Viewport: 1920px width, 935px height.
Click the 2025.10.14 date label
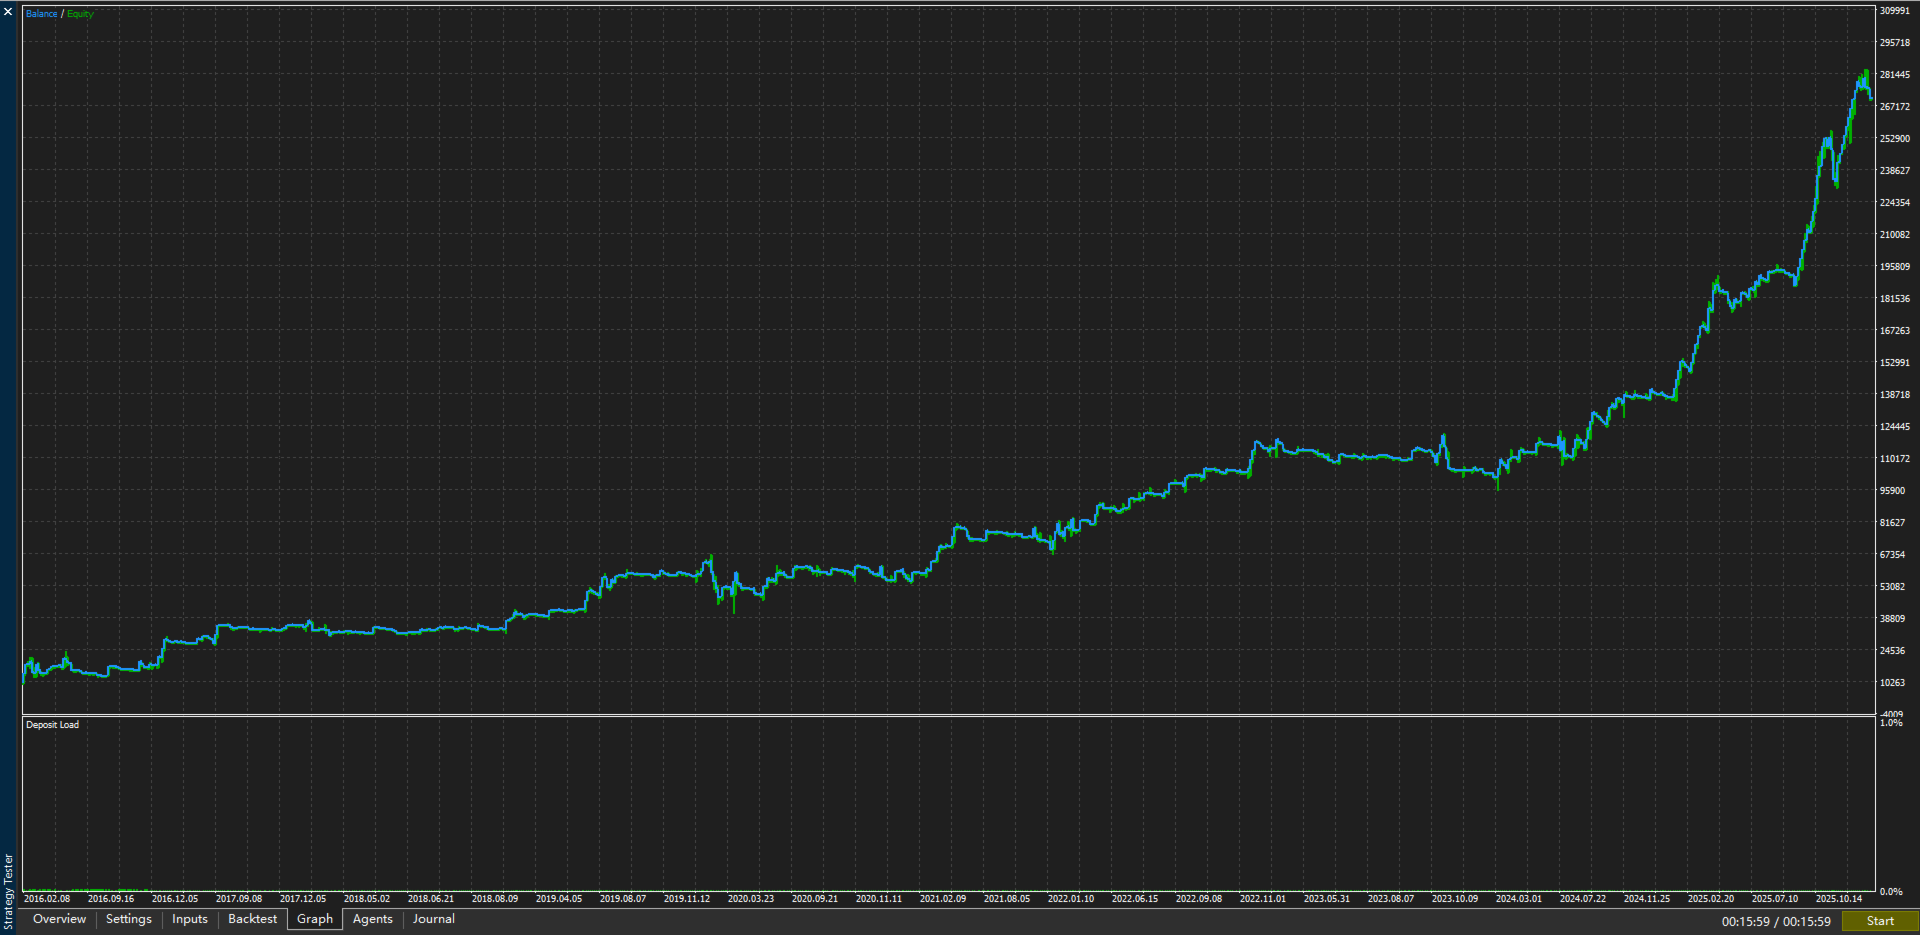point(1839,899)
